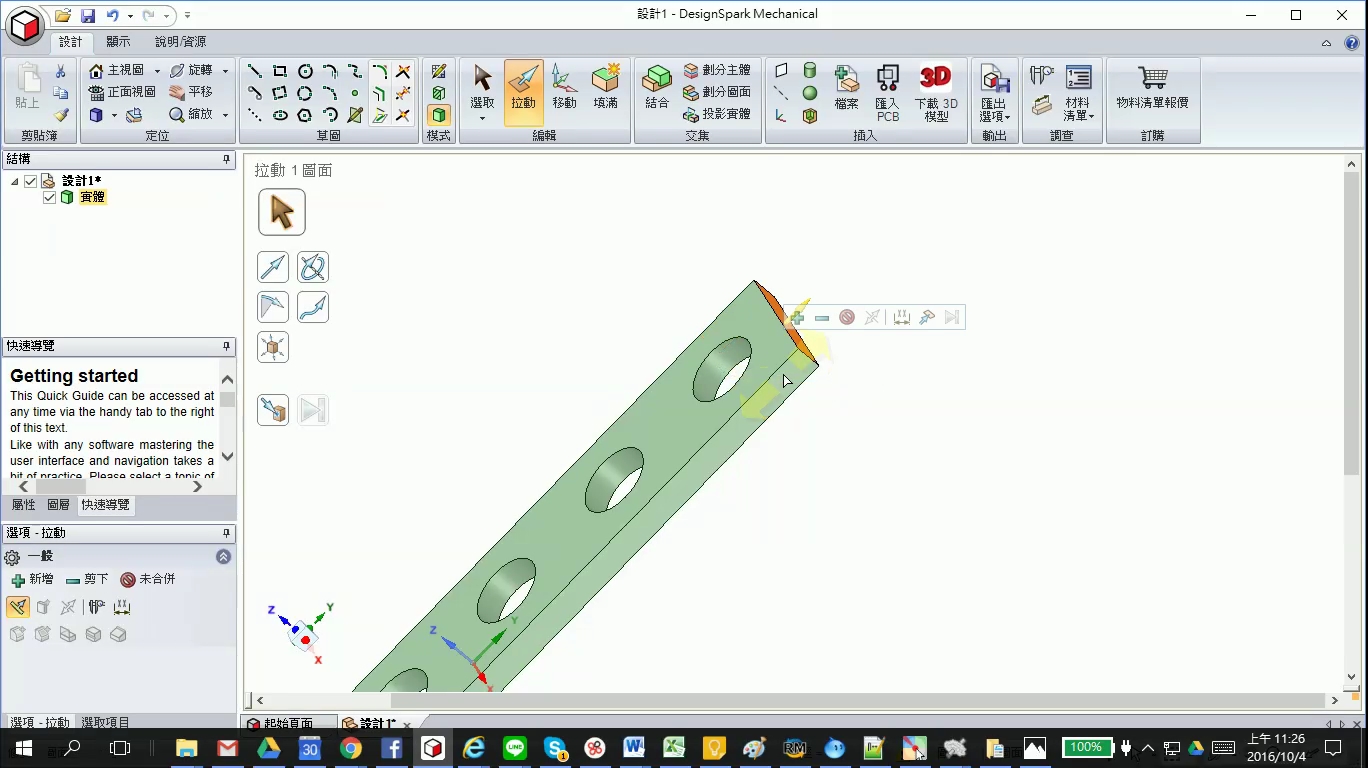Open the quick access toolbar customize arrow
Viewport: 1368px width, 768px height.
[188, 16]
